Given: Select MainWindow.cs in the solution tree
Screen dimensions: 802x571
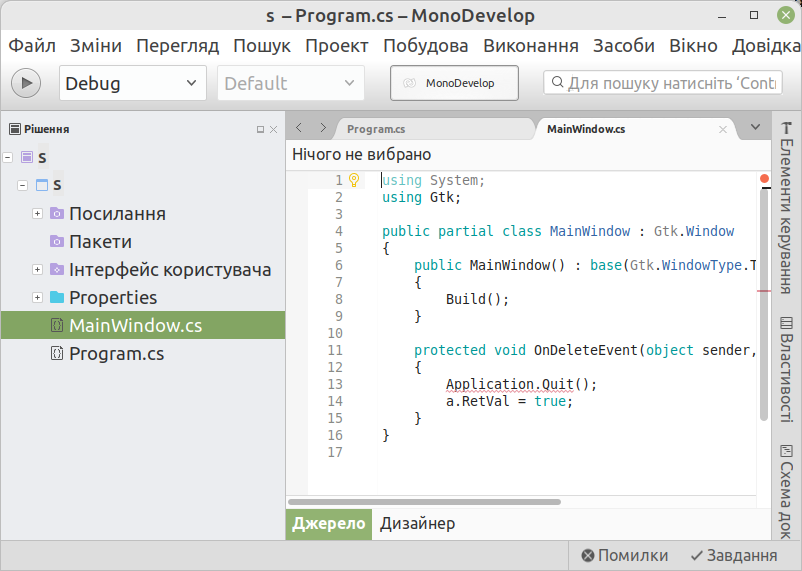Looking at the screenshot, I should click(x=143, y=325).
